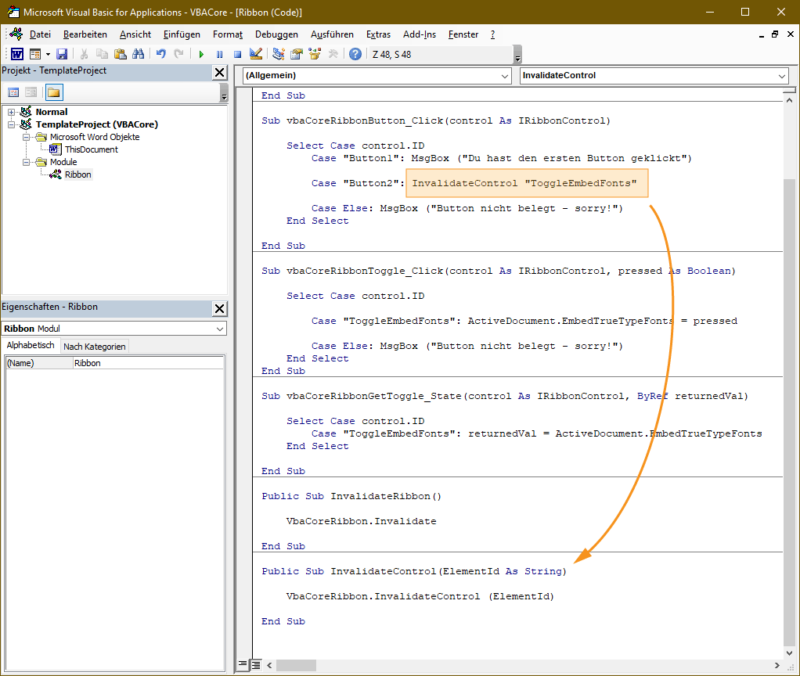This screenshot has height=676, width=800.
Task: Pause execution with the Break icon
Action: pos(220,53)
